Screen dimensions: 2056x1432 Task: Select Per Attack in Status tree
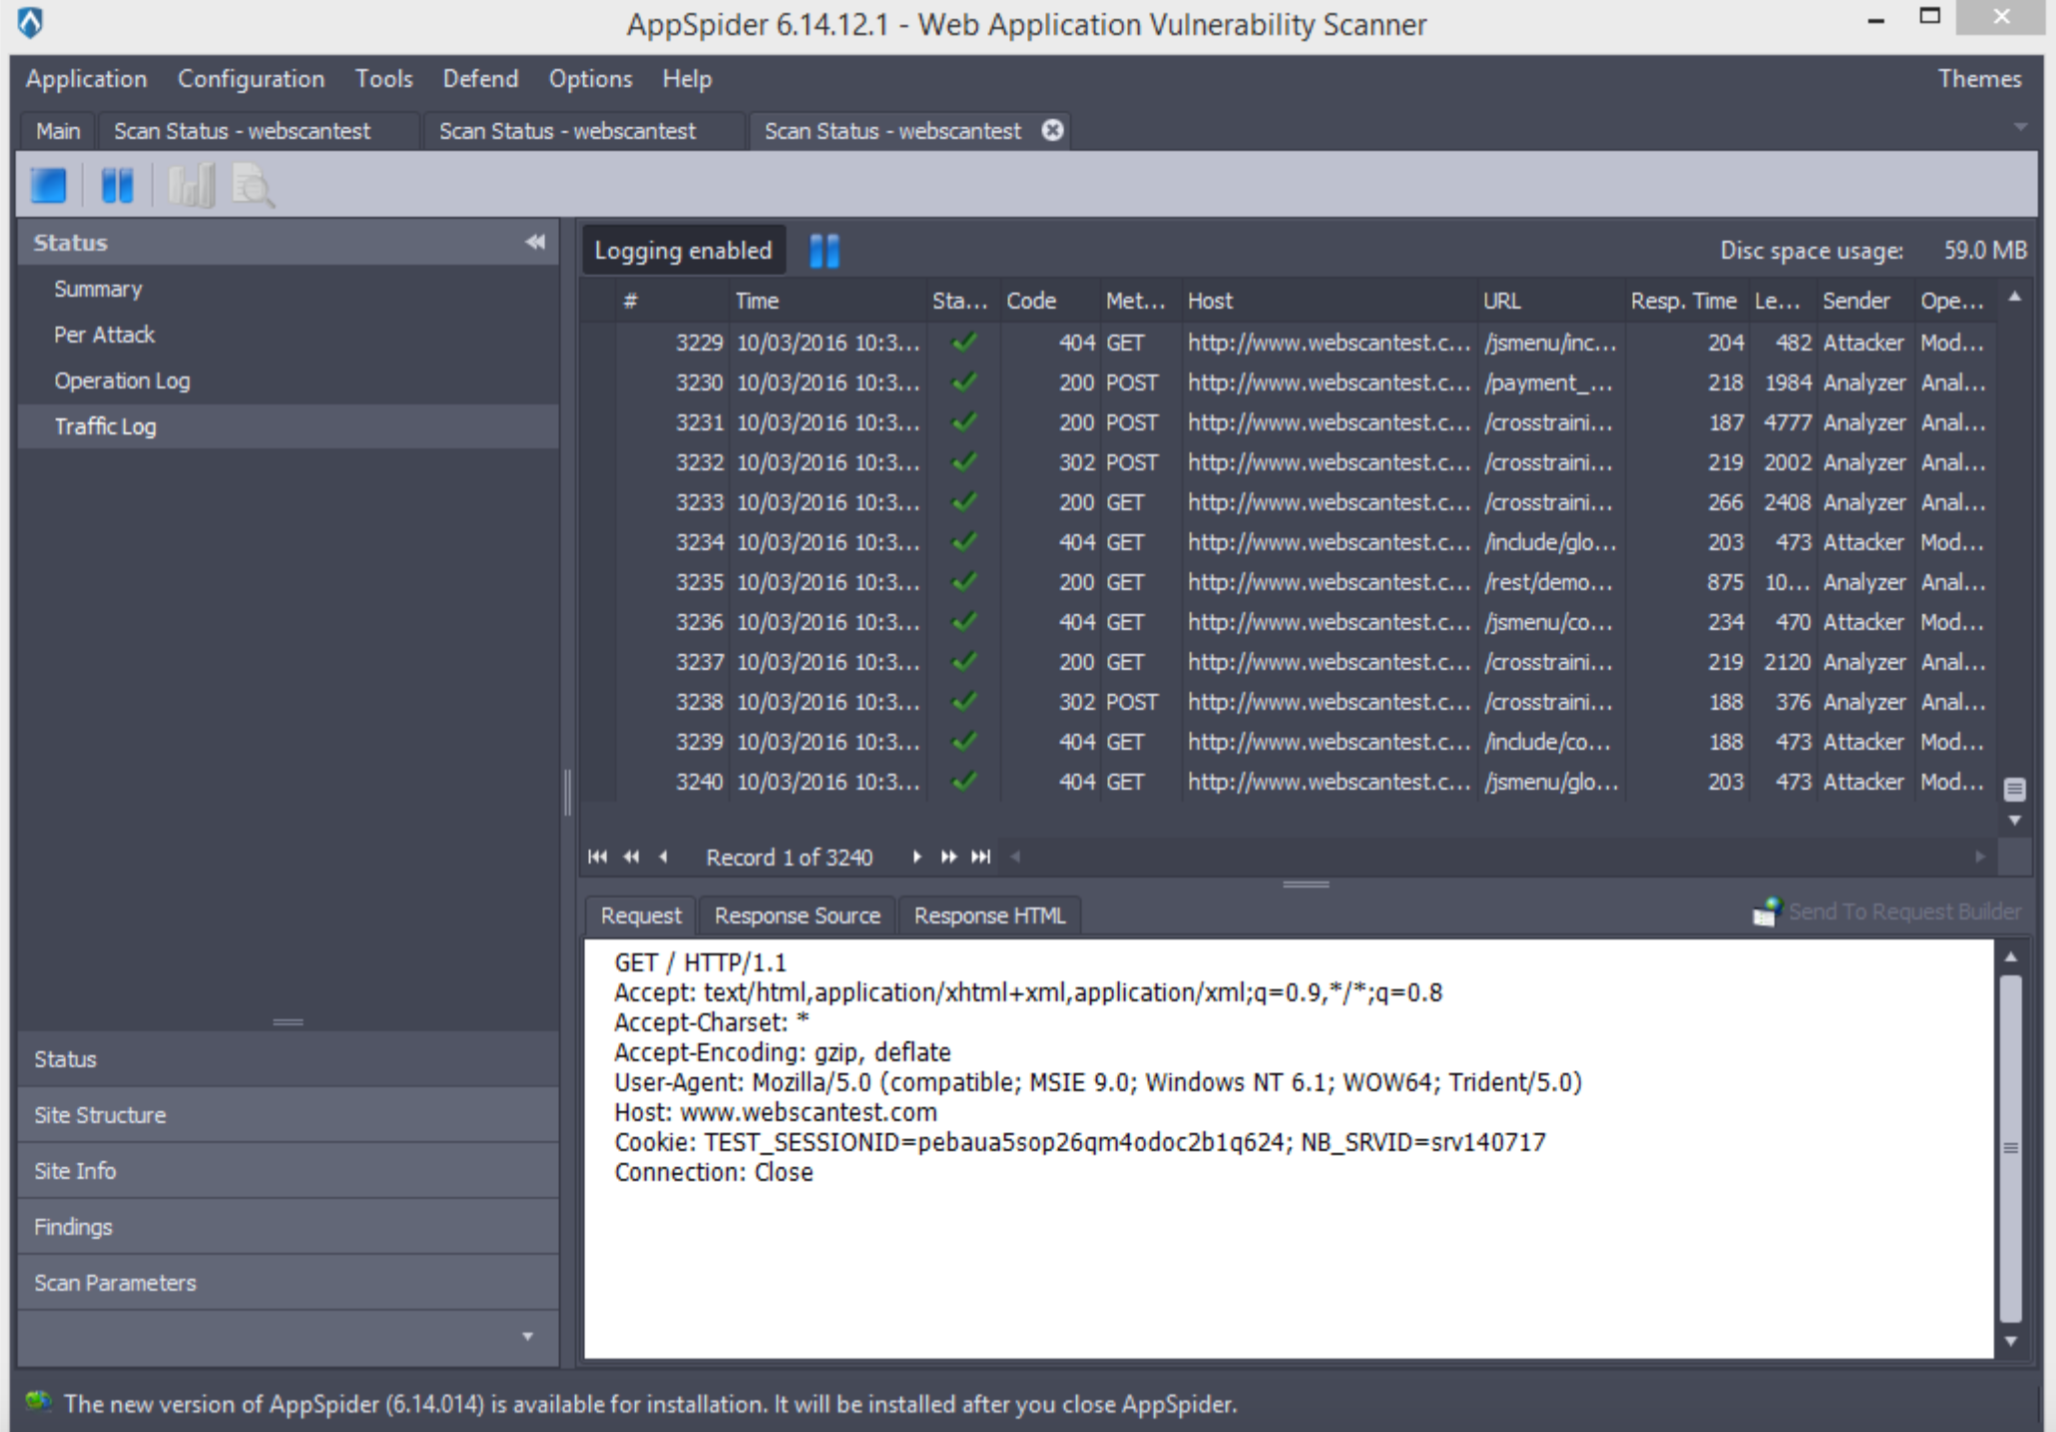click(x=104, y=335)
